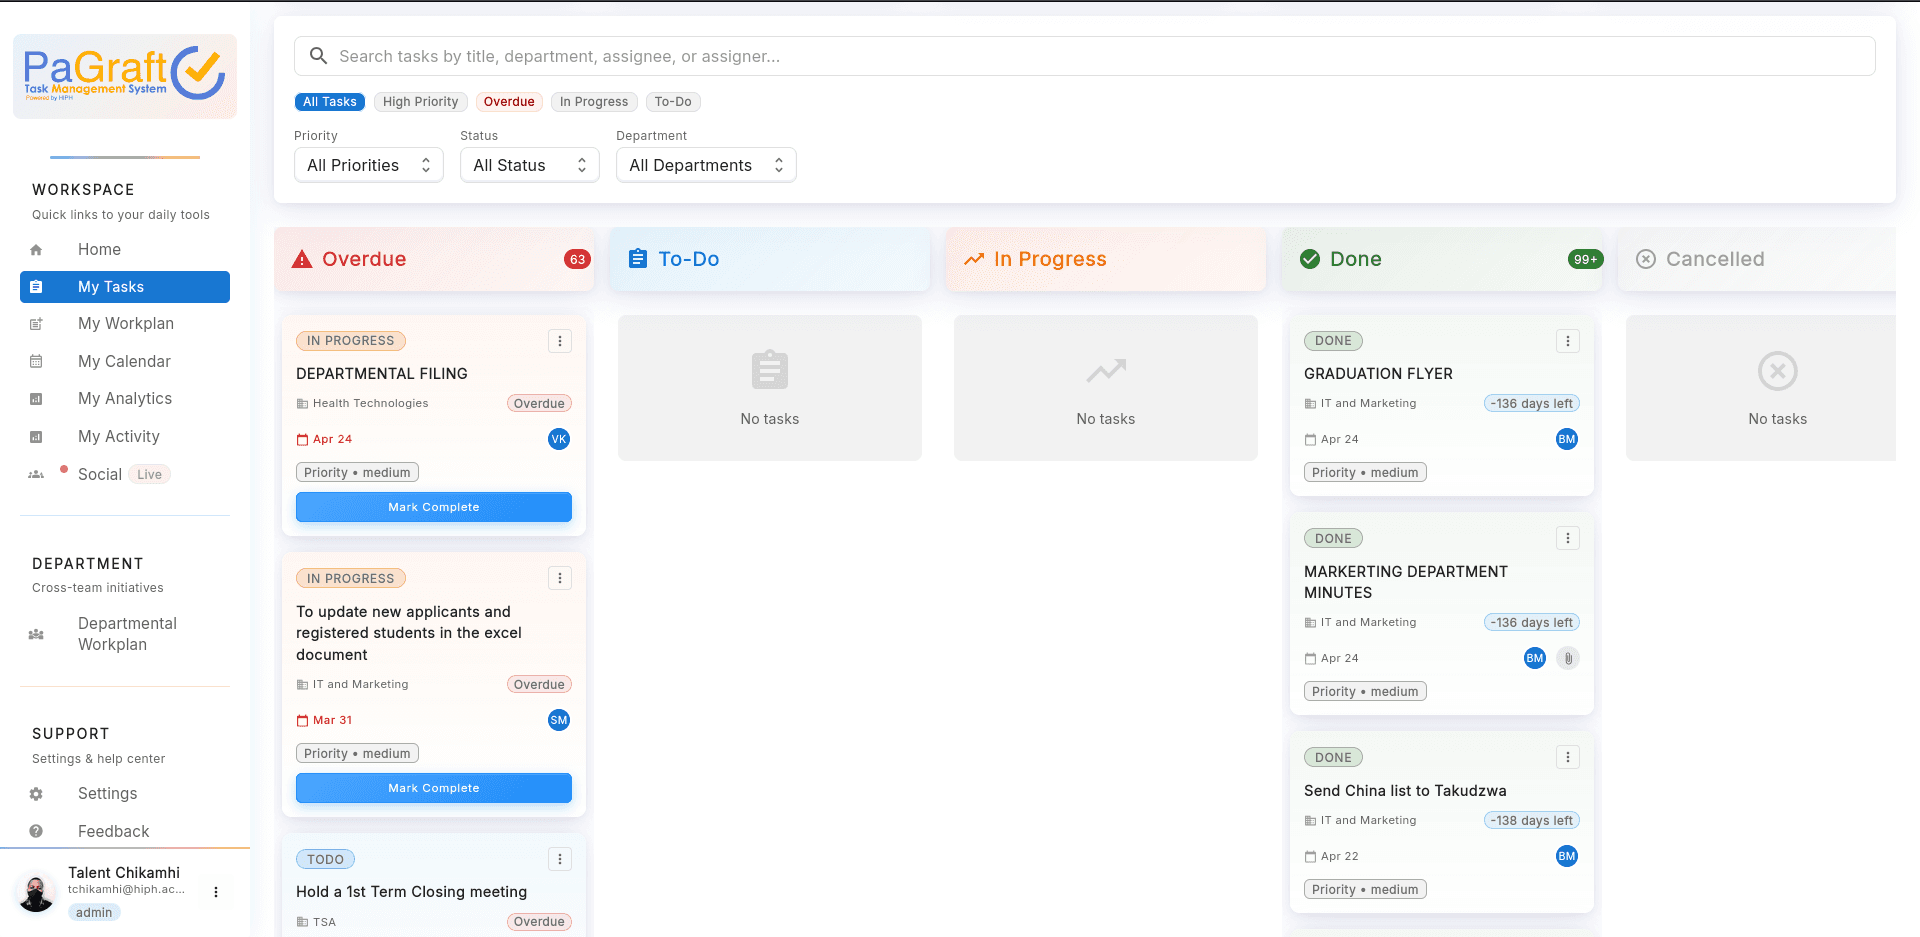This screenshot has width=1920, height=937.
Task: Open user menu dots beside Talent Chikamhi
Action: 216,892
